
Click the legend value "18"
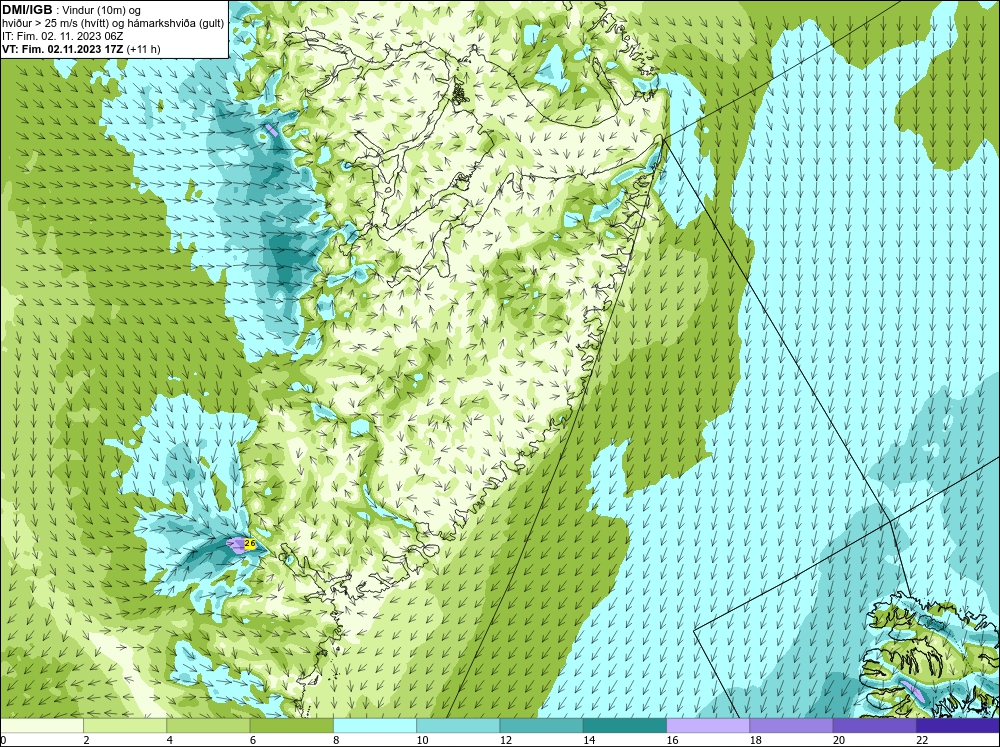click(756, 740)
